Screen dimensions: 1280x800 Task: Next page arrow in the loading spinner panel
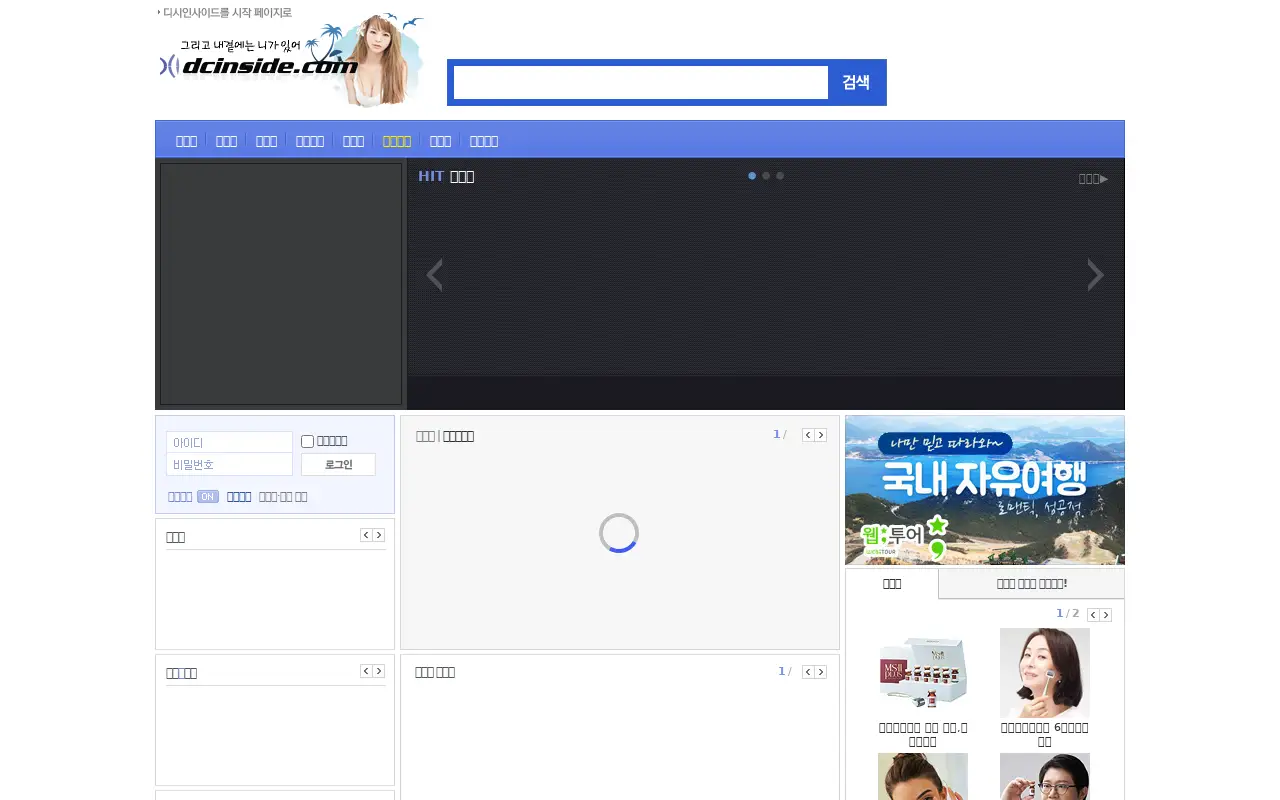821,435
